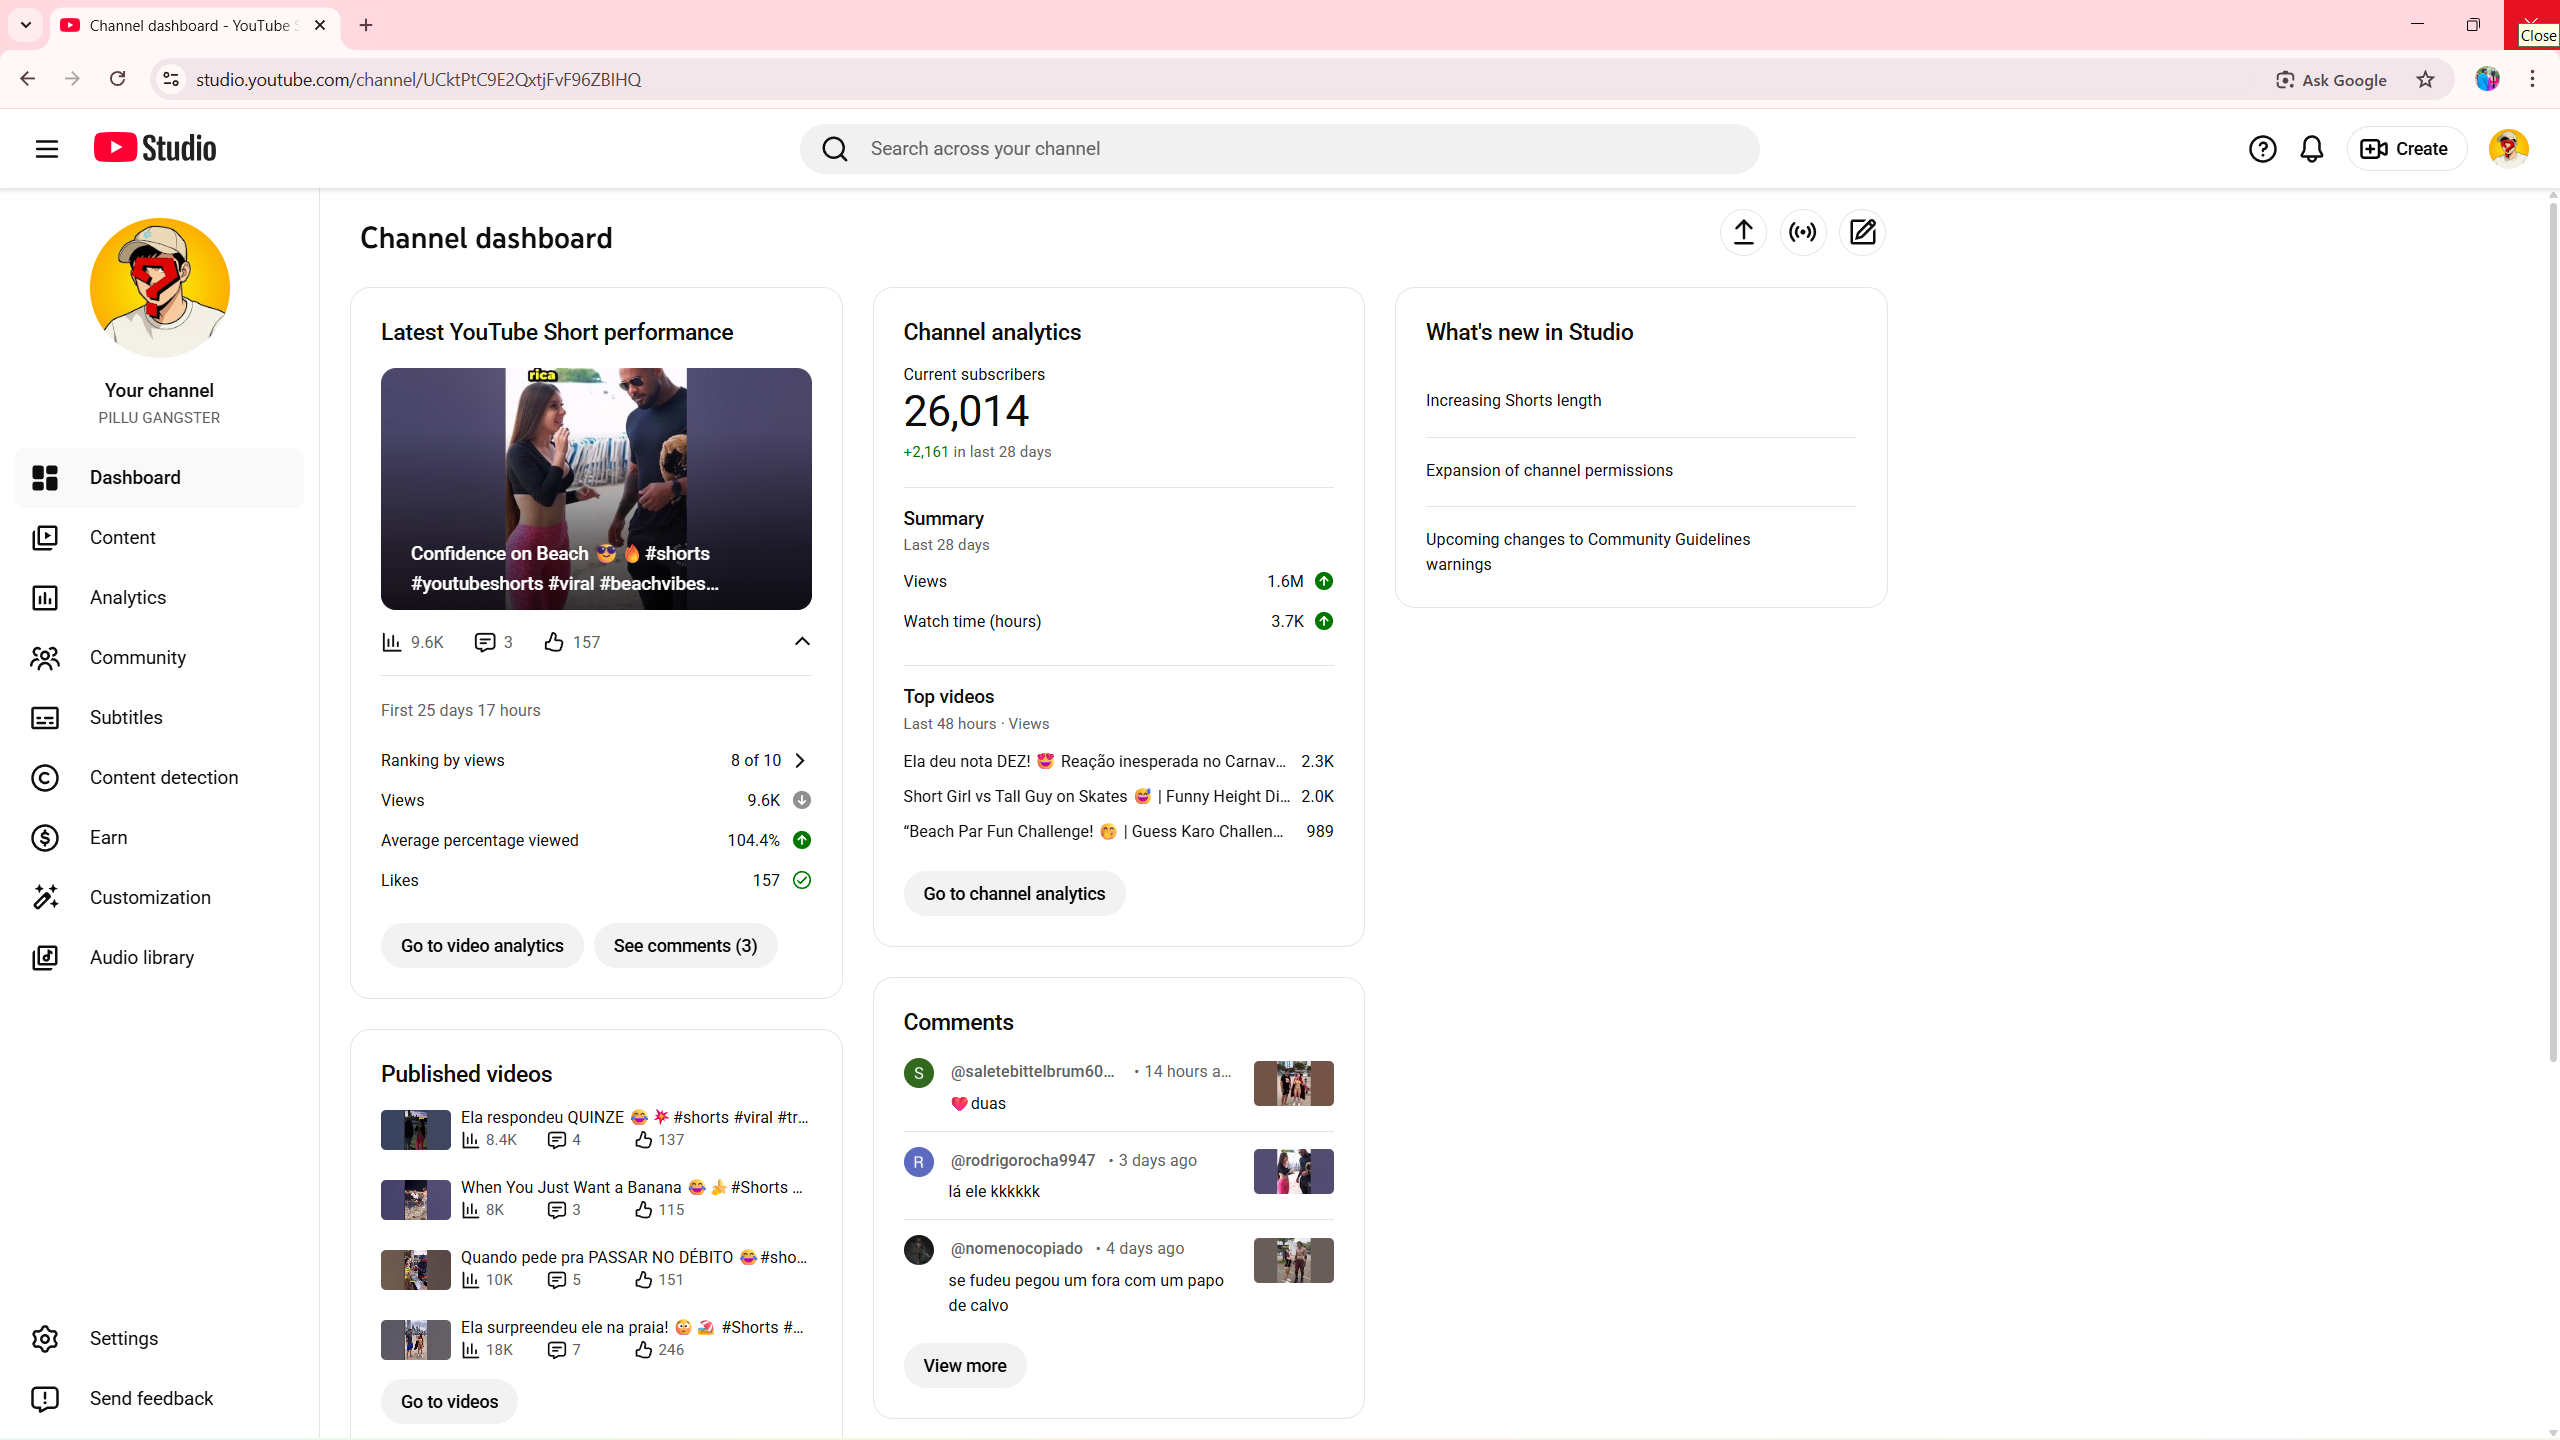Click the hamburger menu icon
This screenshot has height=1440, width=2560.
(47, 149)
